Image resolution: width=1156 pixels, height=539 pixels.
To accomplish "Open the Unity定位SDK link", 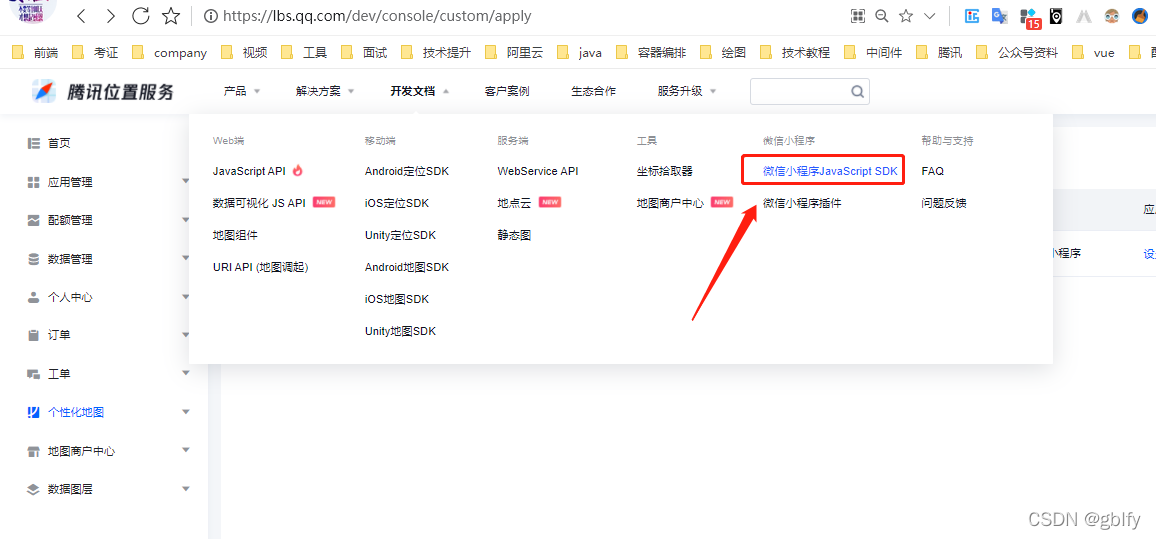I will pos(400,235).
